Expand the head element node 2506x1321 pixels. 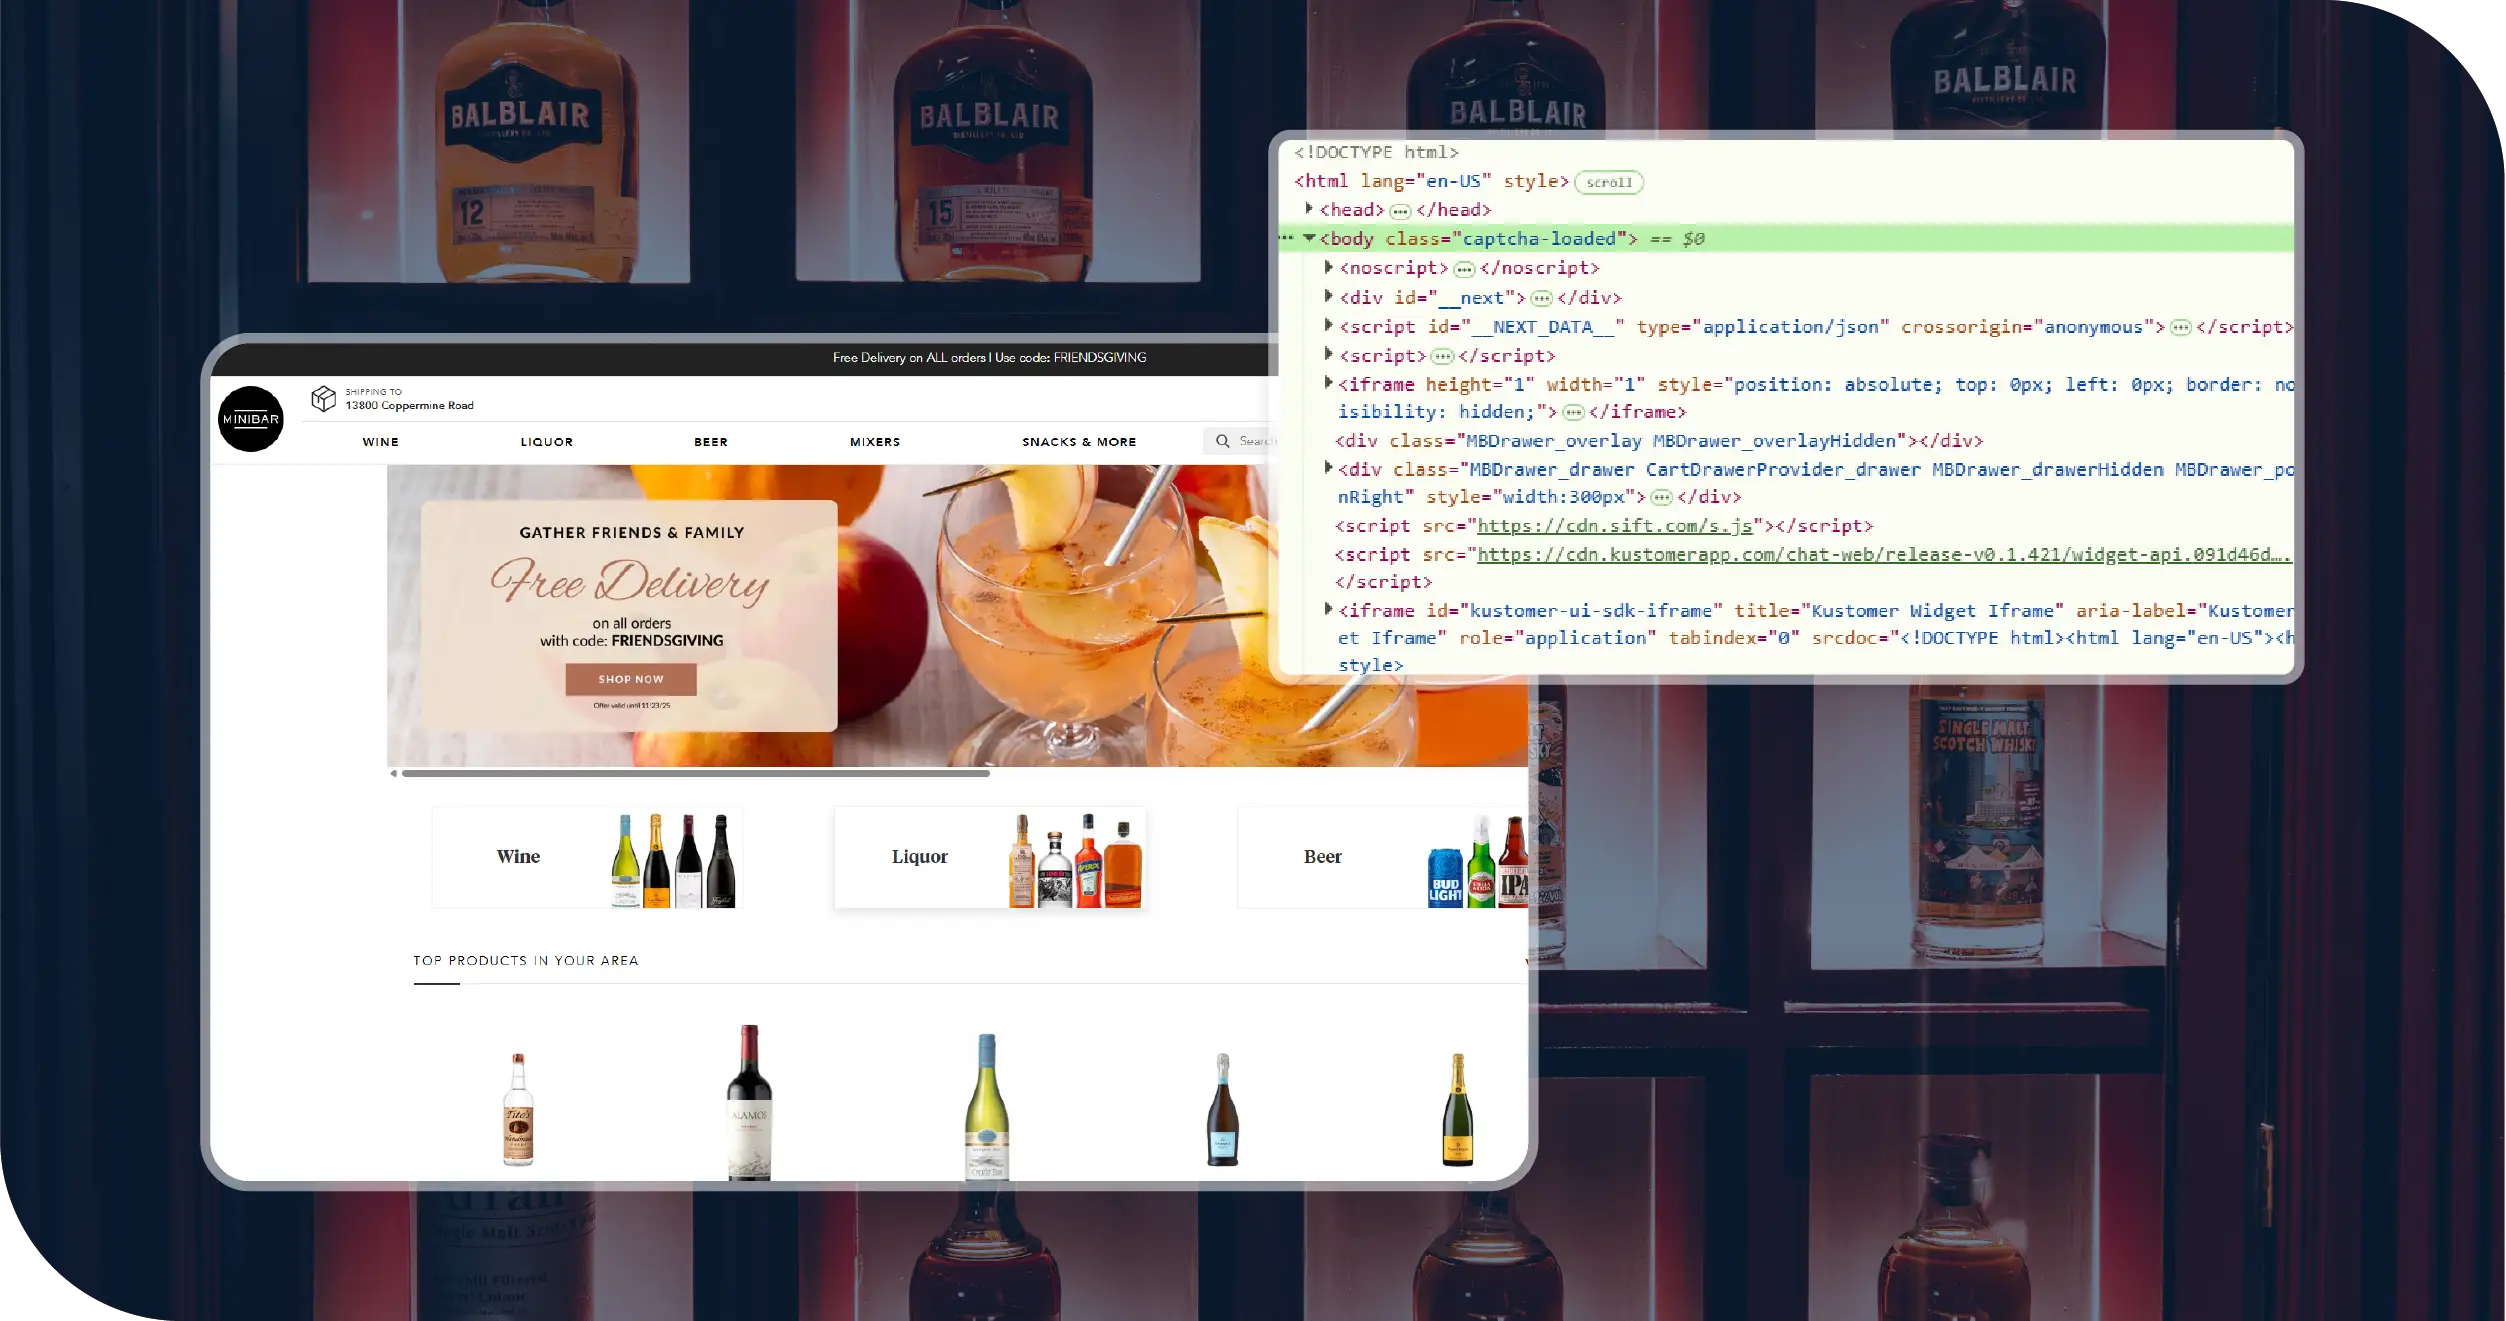click(1309, 209)
